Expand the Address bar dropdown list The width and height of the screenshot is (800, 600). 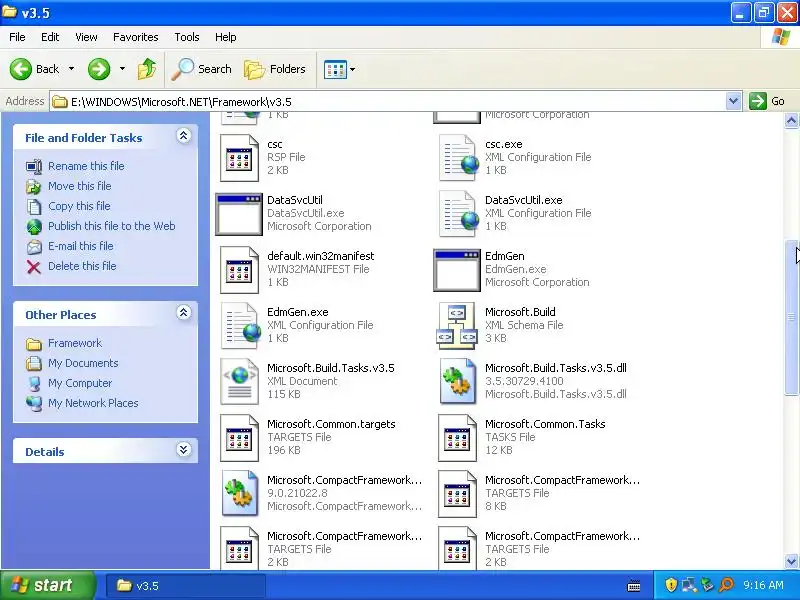[x=733, y=102]
